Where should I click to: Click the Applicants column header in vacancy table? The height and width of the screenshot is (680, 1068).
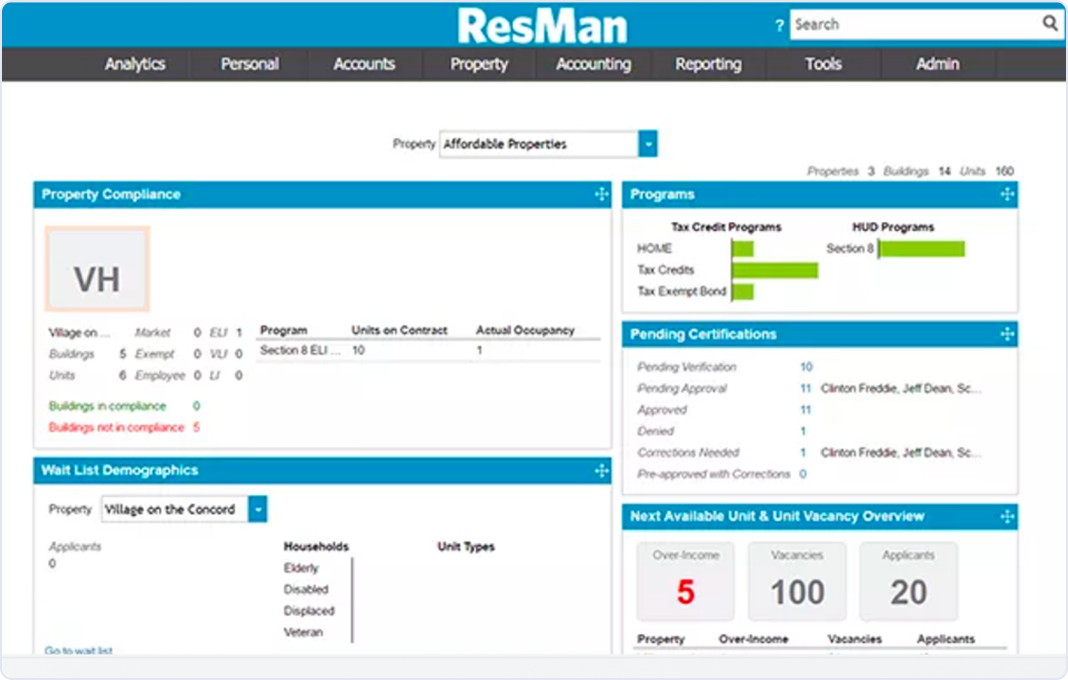[945, 639]
